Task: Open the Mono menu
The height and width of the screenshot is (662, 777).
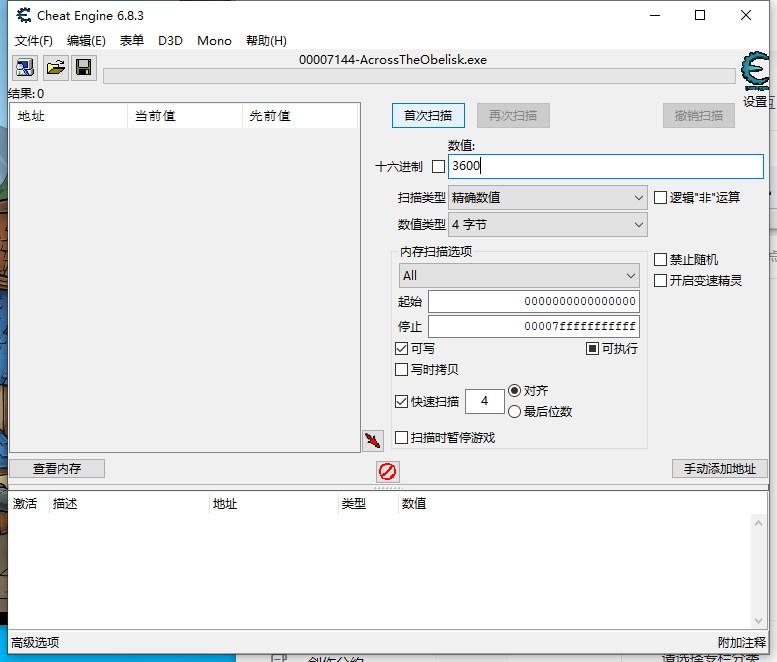Action: pyautogui.click(x=215, y=41)
